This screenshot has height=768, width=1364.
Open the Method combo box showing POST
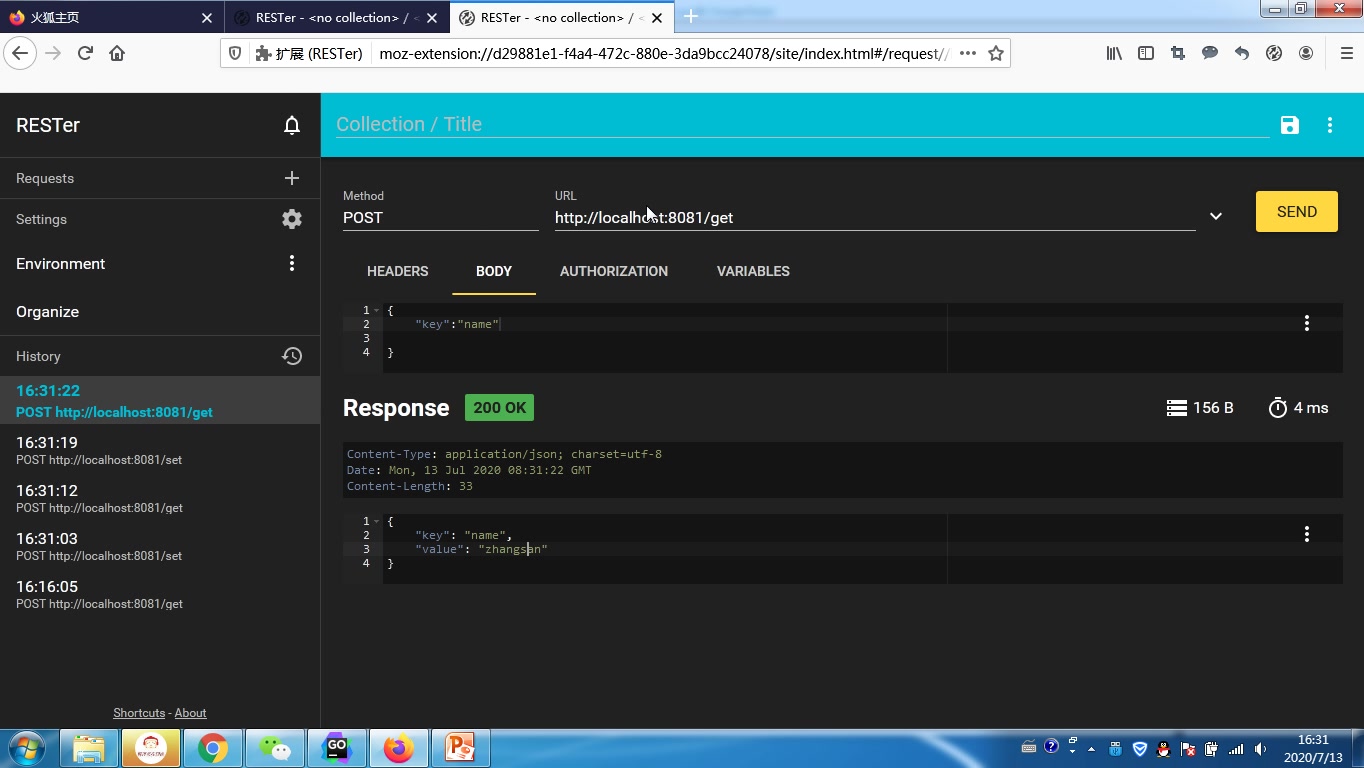[440, 217]
